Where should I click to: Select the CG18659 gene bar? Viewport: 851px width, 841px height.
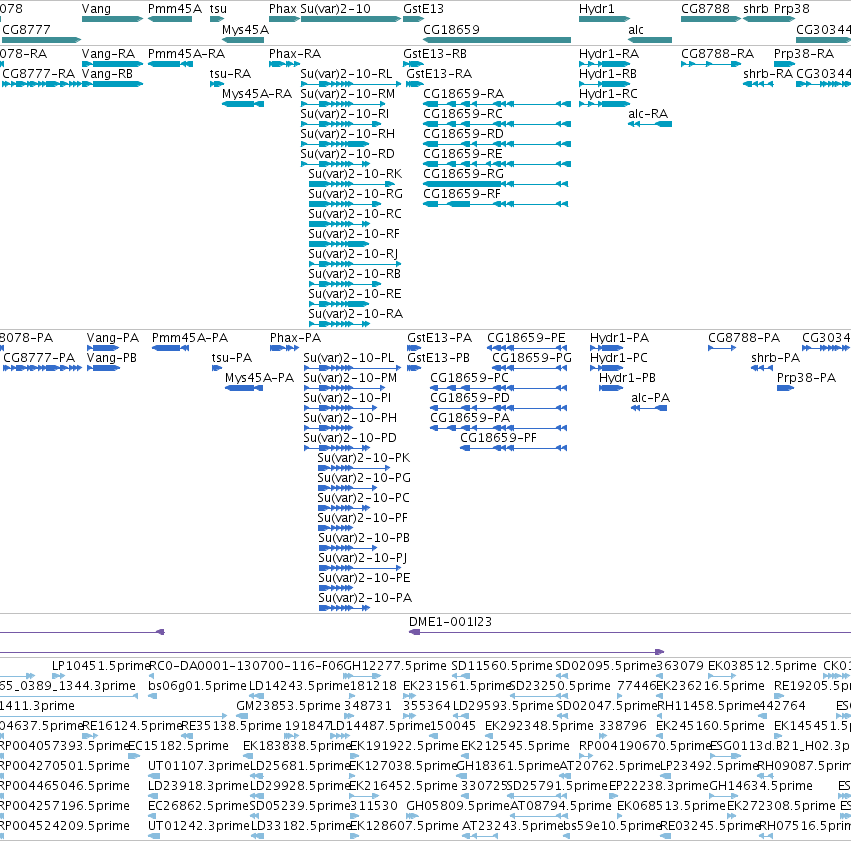click(x=497, y=40)
